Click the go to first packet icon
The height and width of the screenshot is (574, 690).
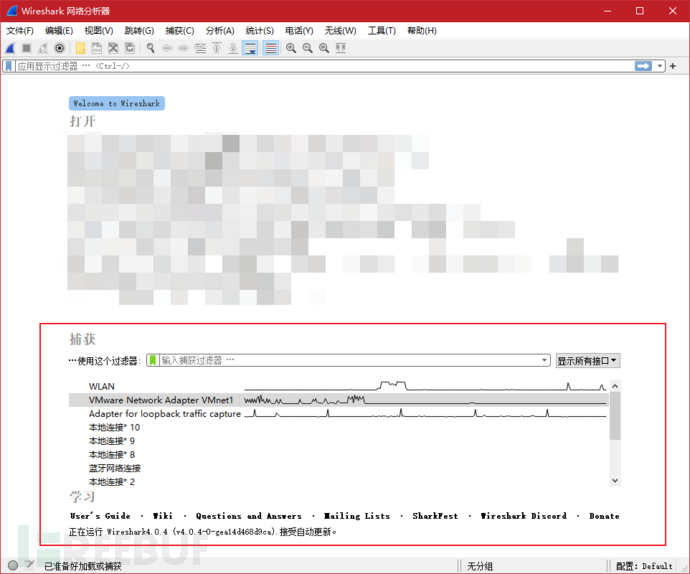tap(217, 48)
